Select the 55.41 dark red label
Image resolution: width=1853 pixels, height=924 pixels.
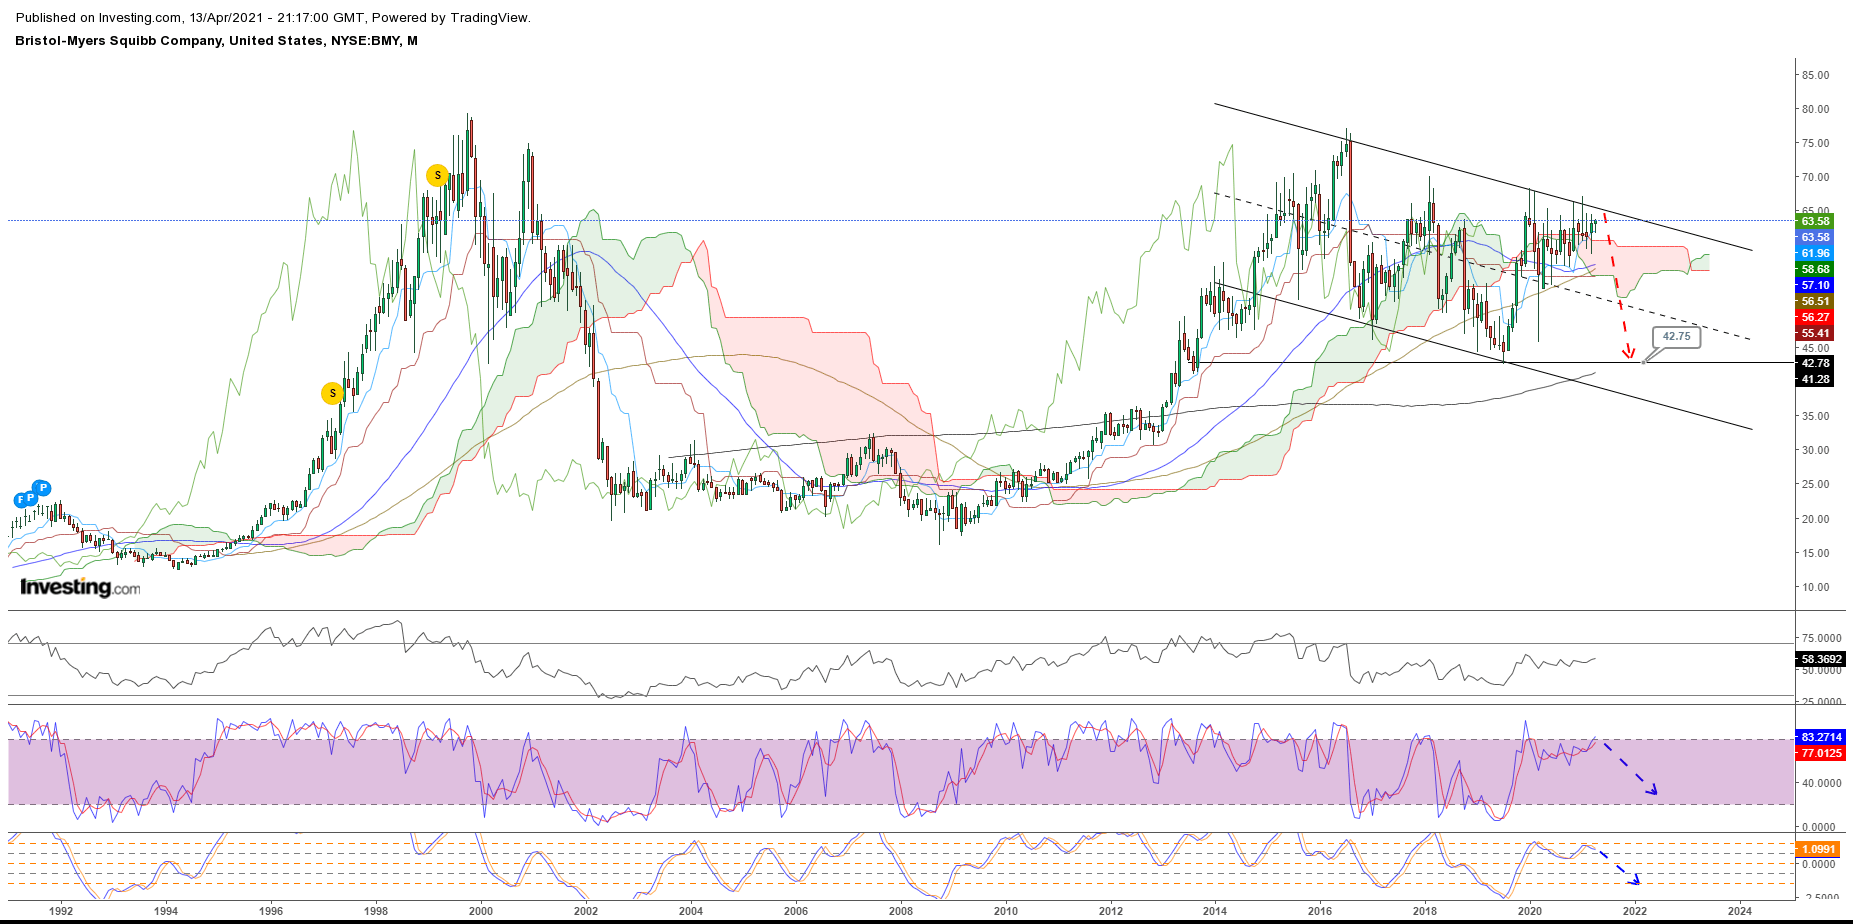click(x=1815, y=333)
